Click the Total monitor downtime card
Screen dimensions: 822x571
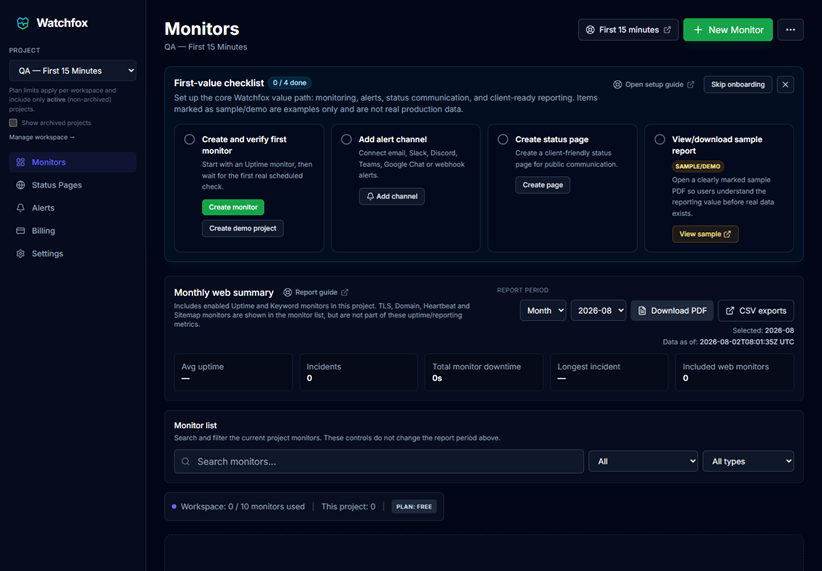pyautogui.click(x=484, y=372)
